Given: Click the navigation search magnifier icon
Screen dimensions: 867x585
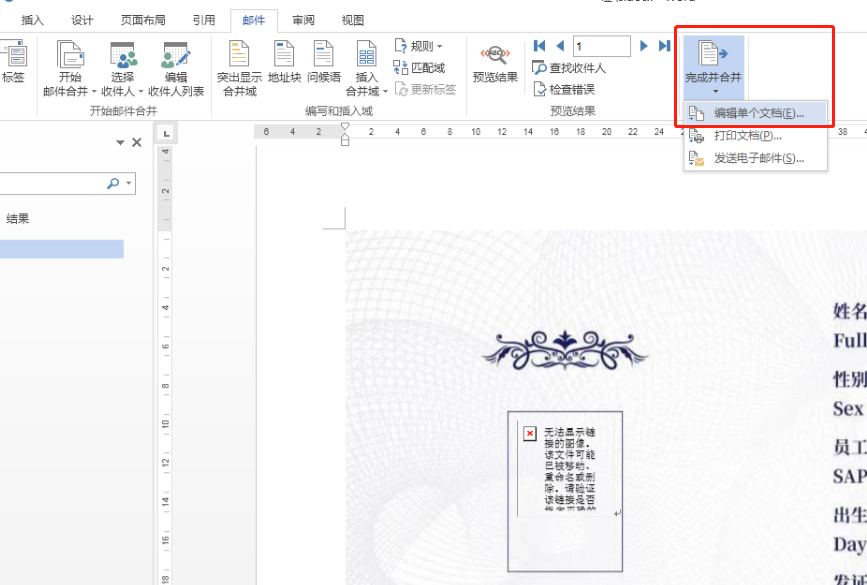Looking at the screenshot, I should (x=113, y=183).
